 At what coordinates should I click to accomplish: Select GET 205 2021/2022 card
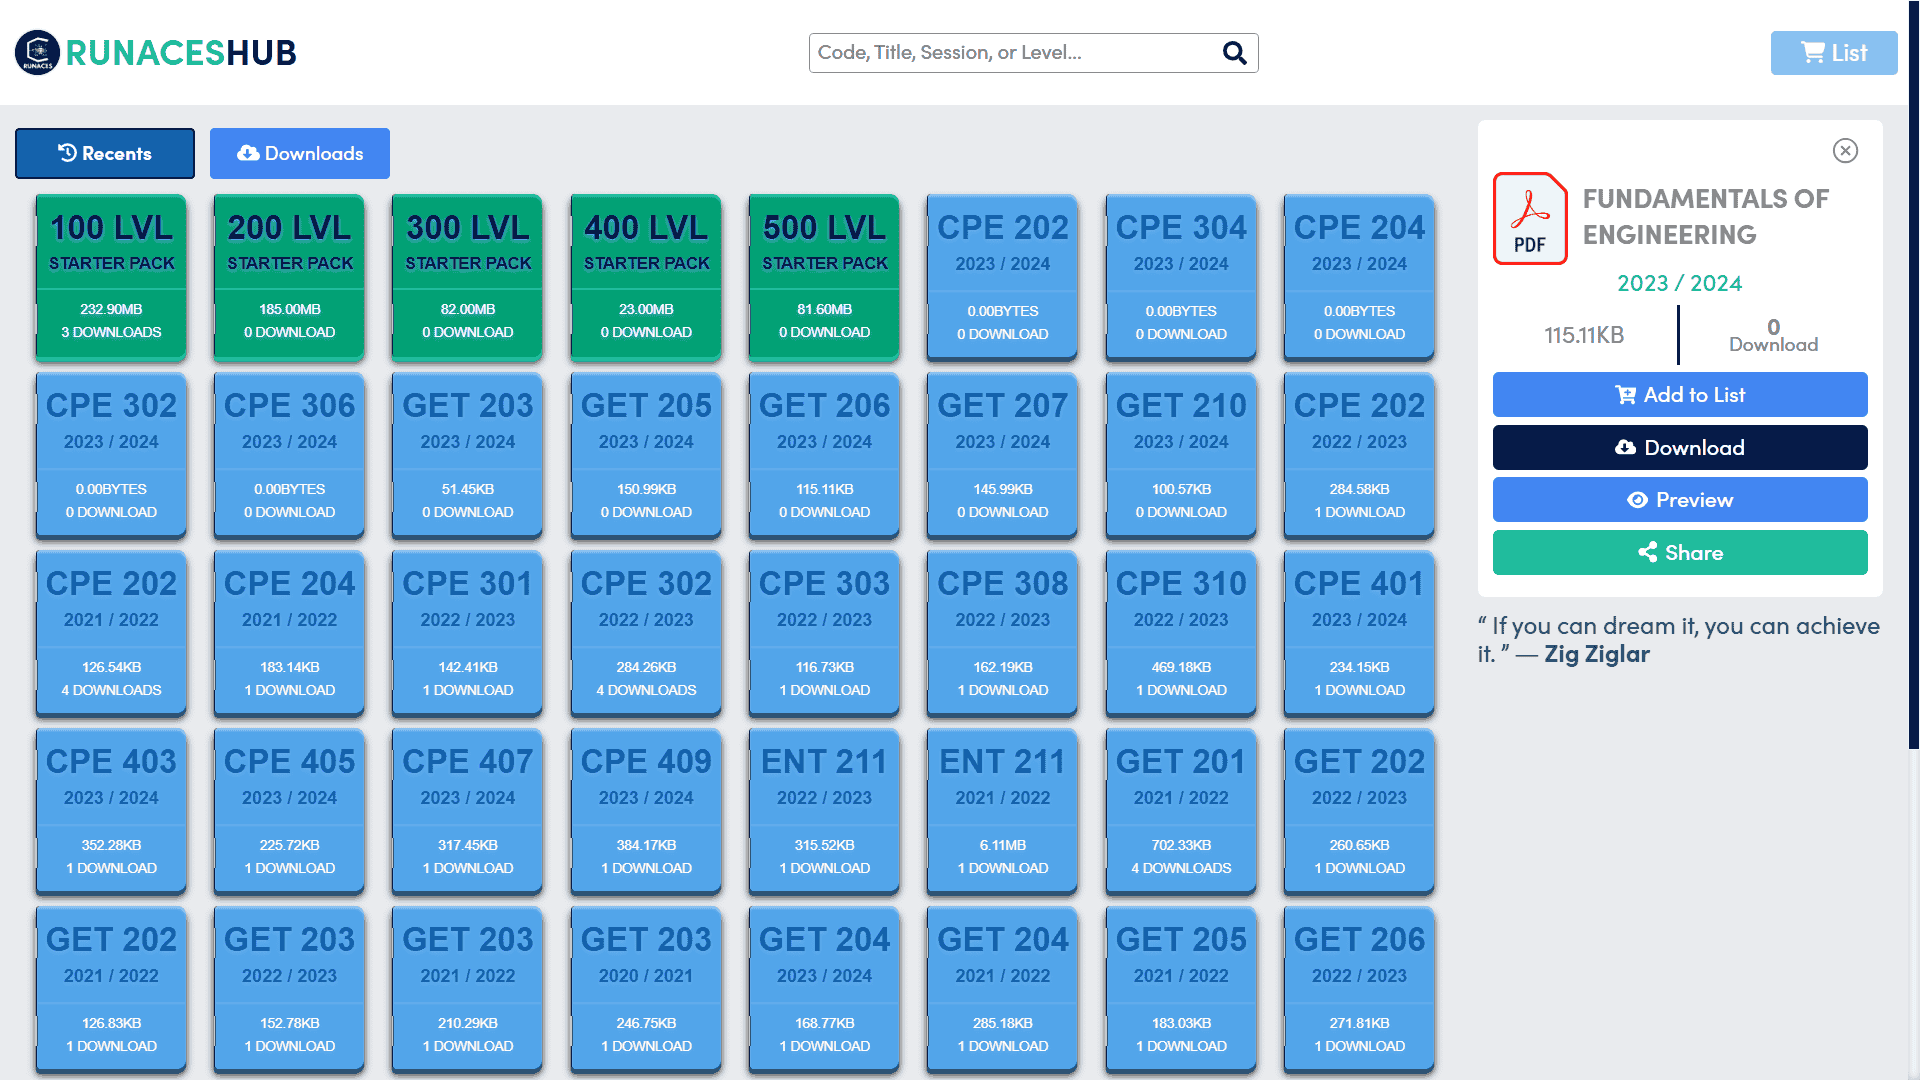pos(1181,989)
